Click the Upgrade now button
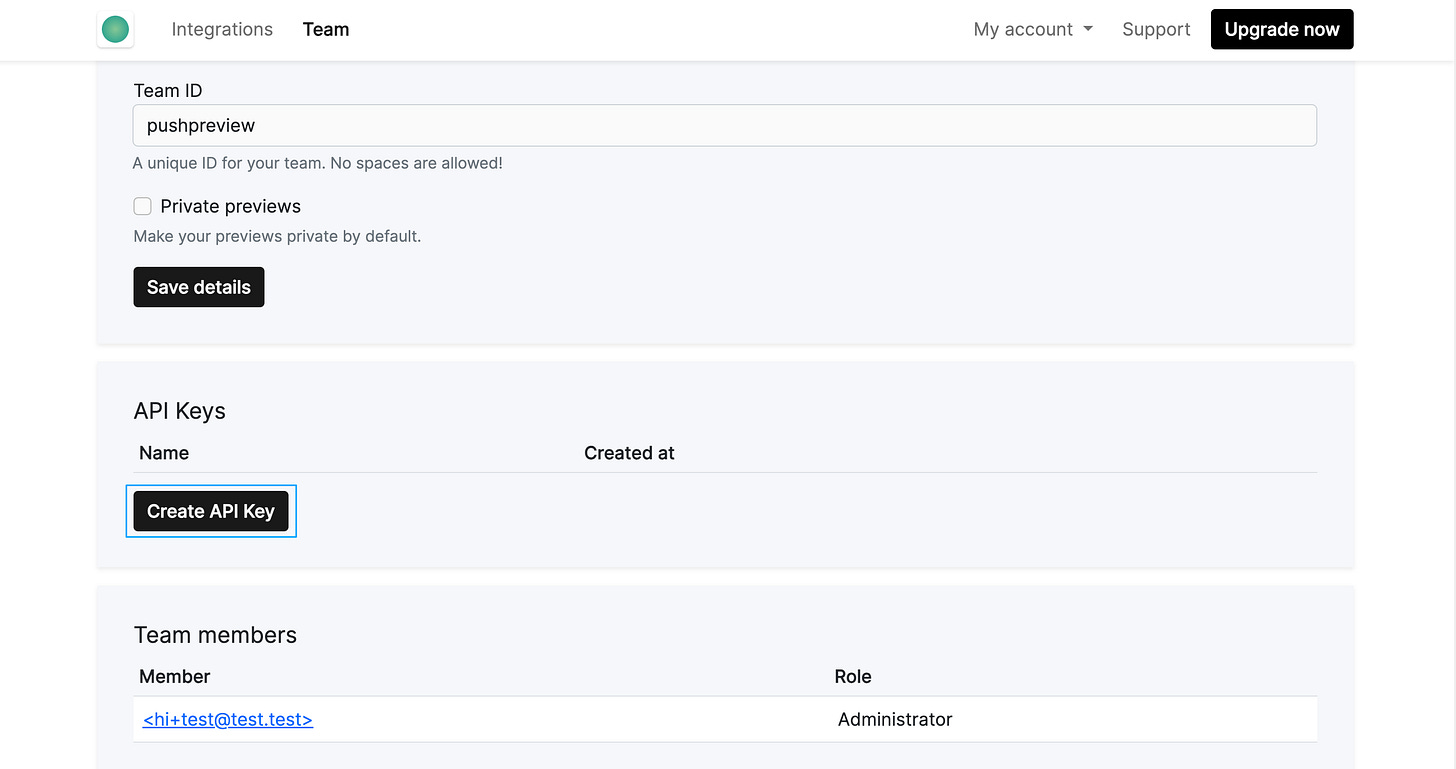The height and width of the screenshot is (769, 1456). (1282, 29)
